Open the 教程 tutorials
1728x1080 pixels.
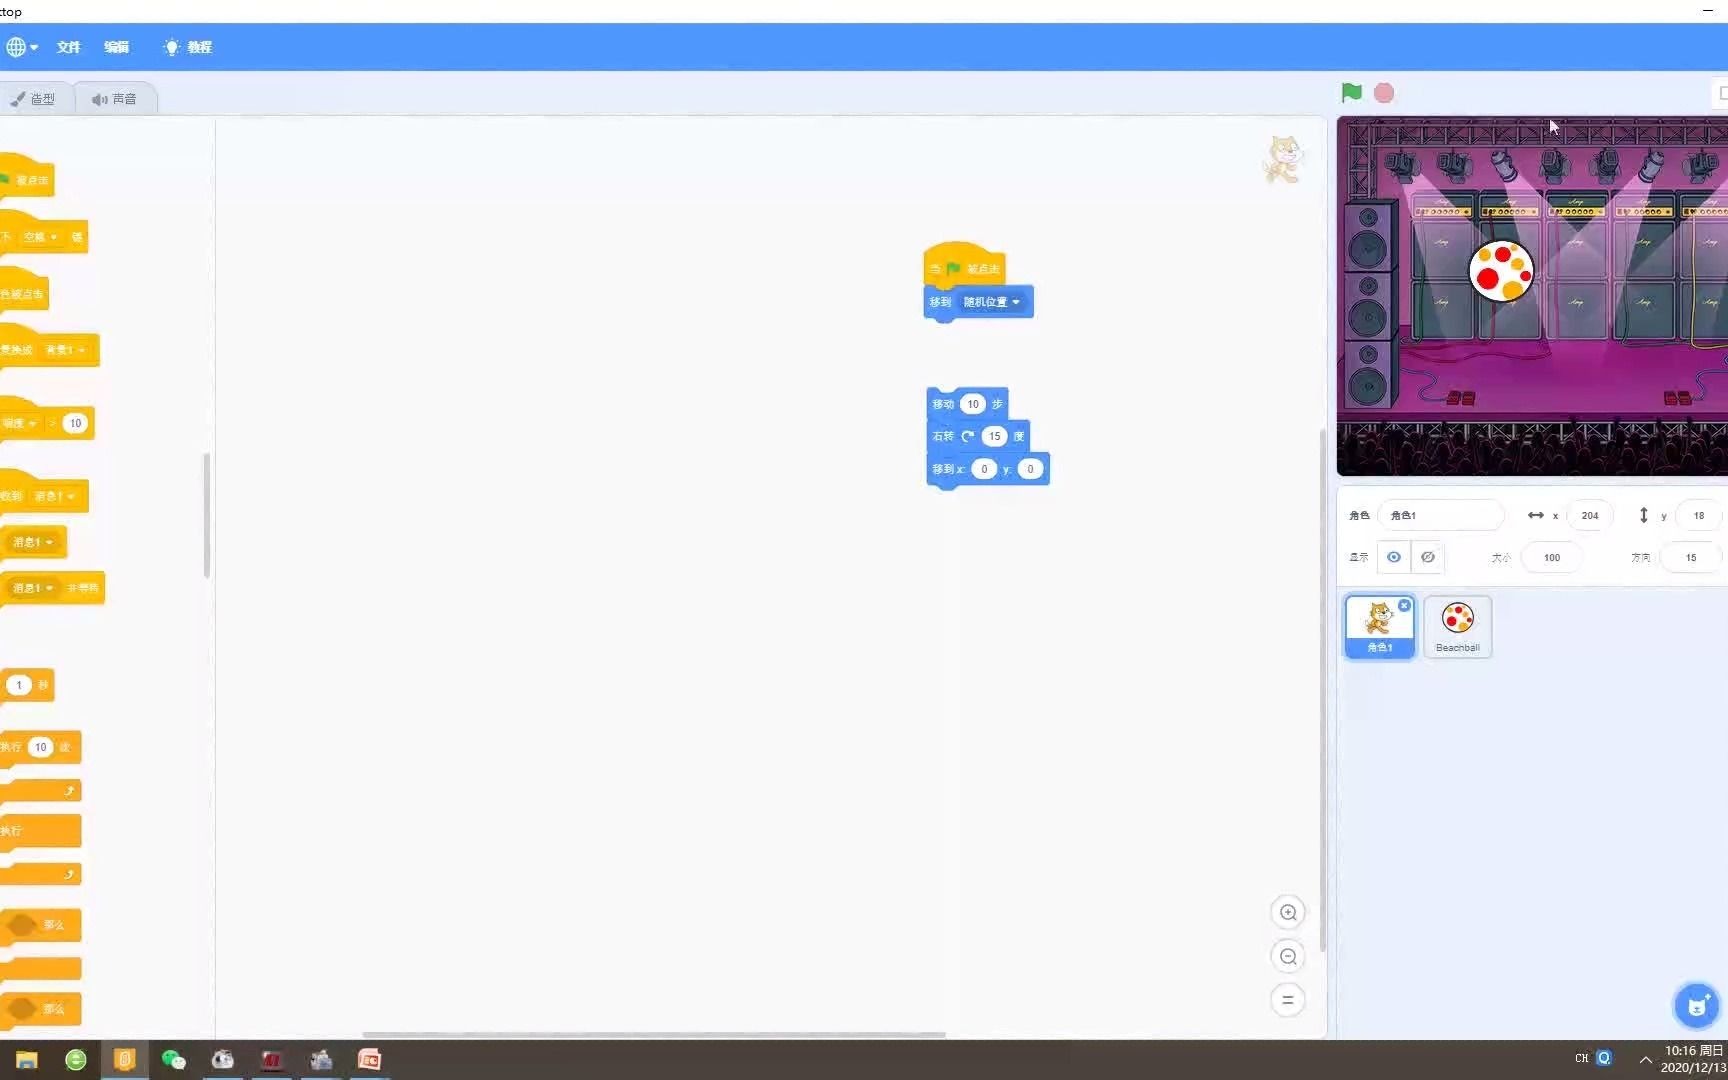[188, 47]
